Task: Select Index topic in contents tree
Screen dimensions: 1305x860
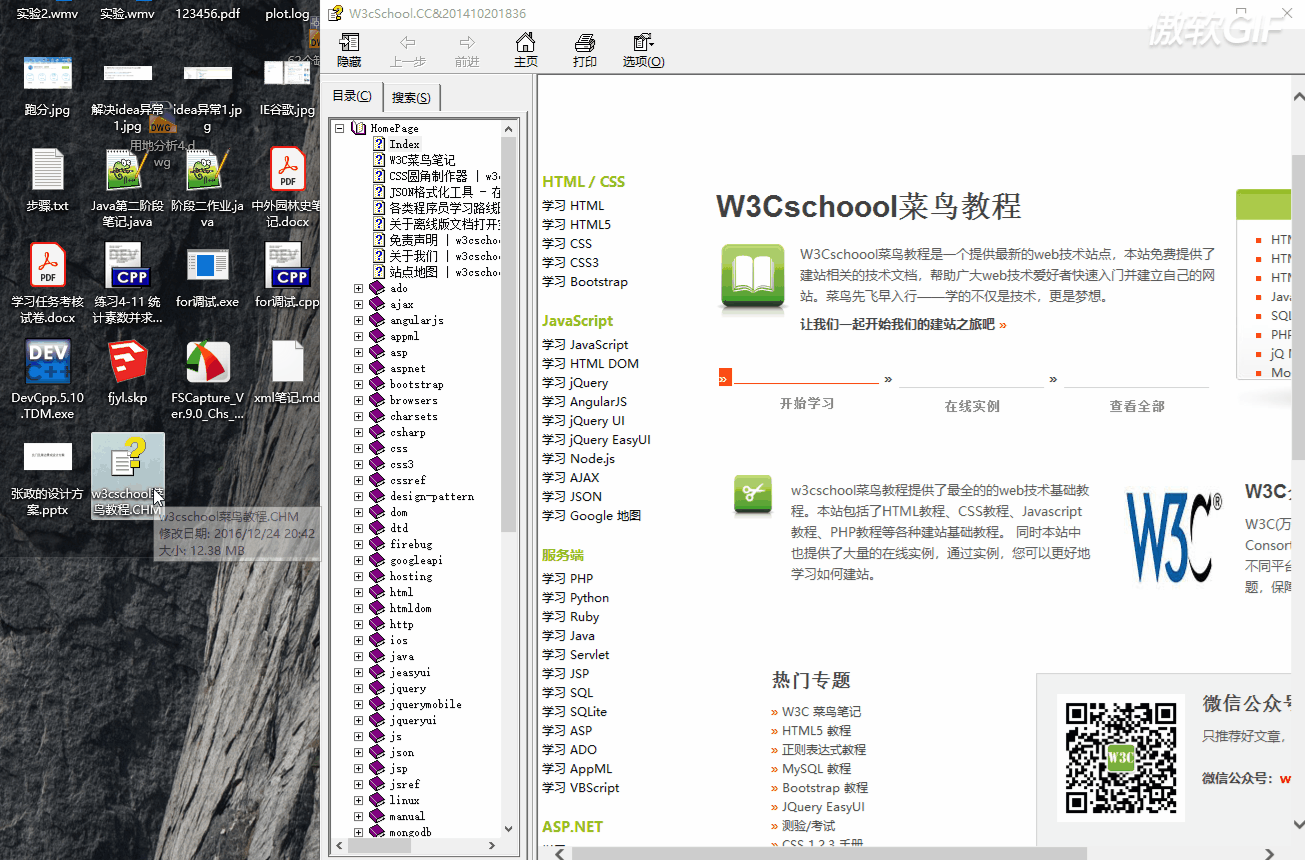Action: (404, 144)
